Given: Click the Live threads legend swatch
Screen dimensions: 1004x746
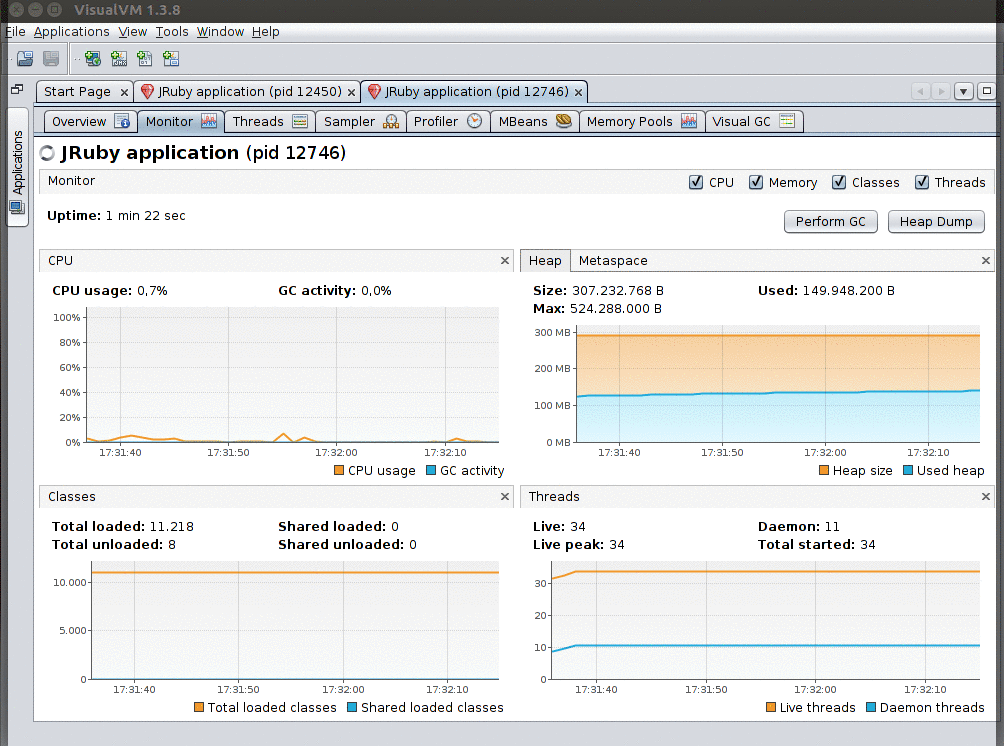Looking at the screenshot, I should click(x=771, y=708).
